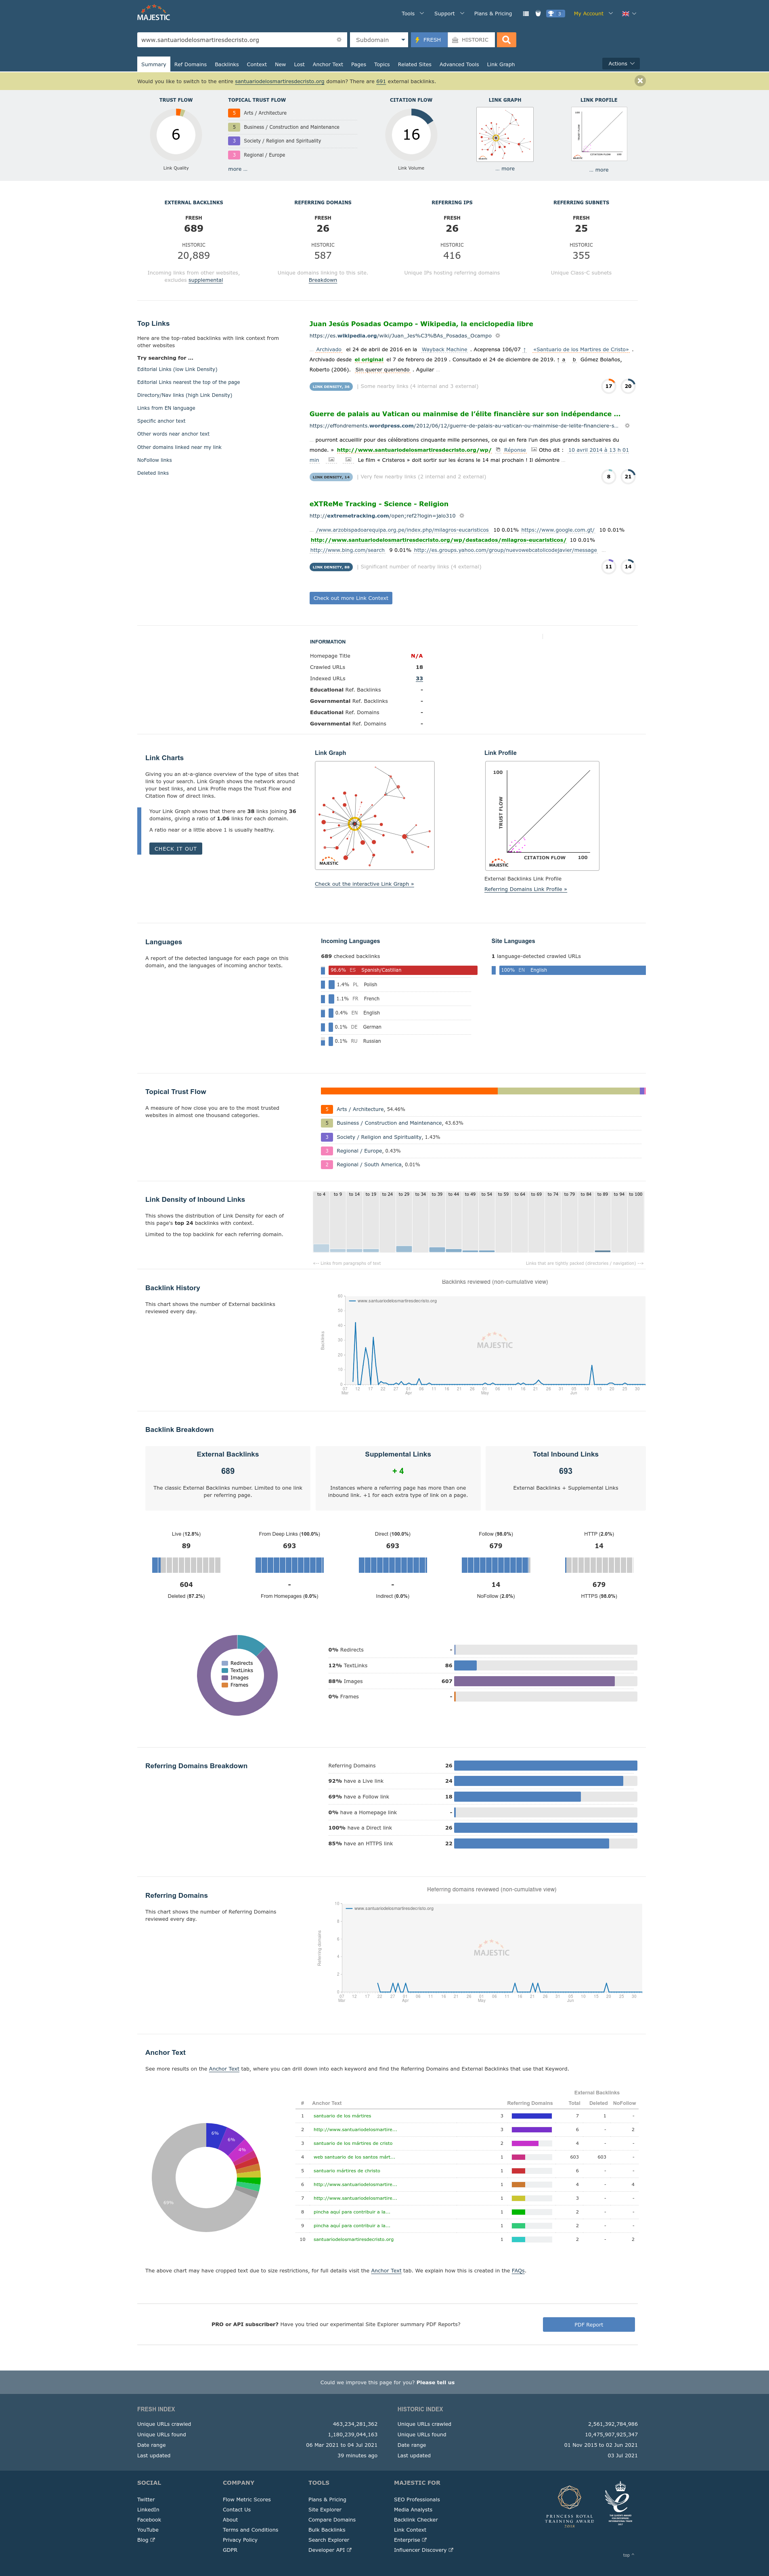Switch to the Ref Domains tab
Screen dimensions: 769x2576
pos(190,64)
